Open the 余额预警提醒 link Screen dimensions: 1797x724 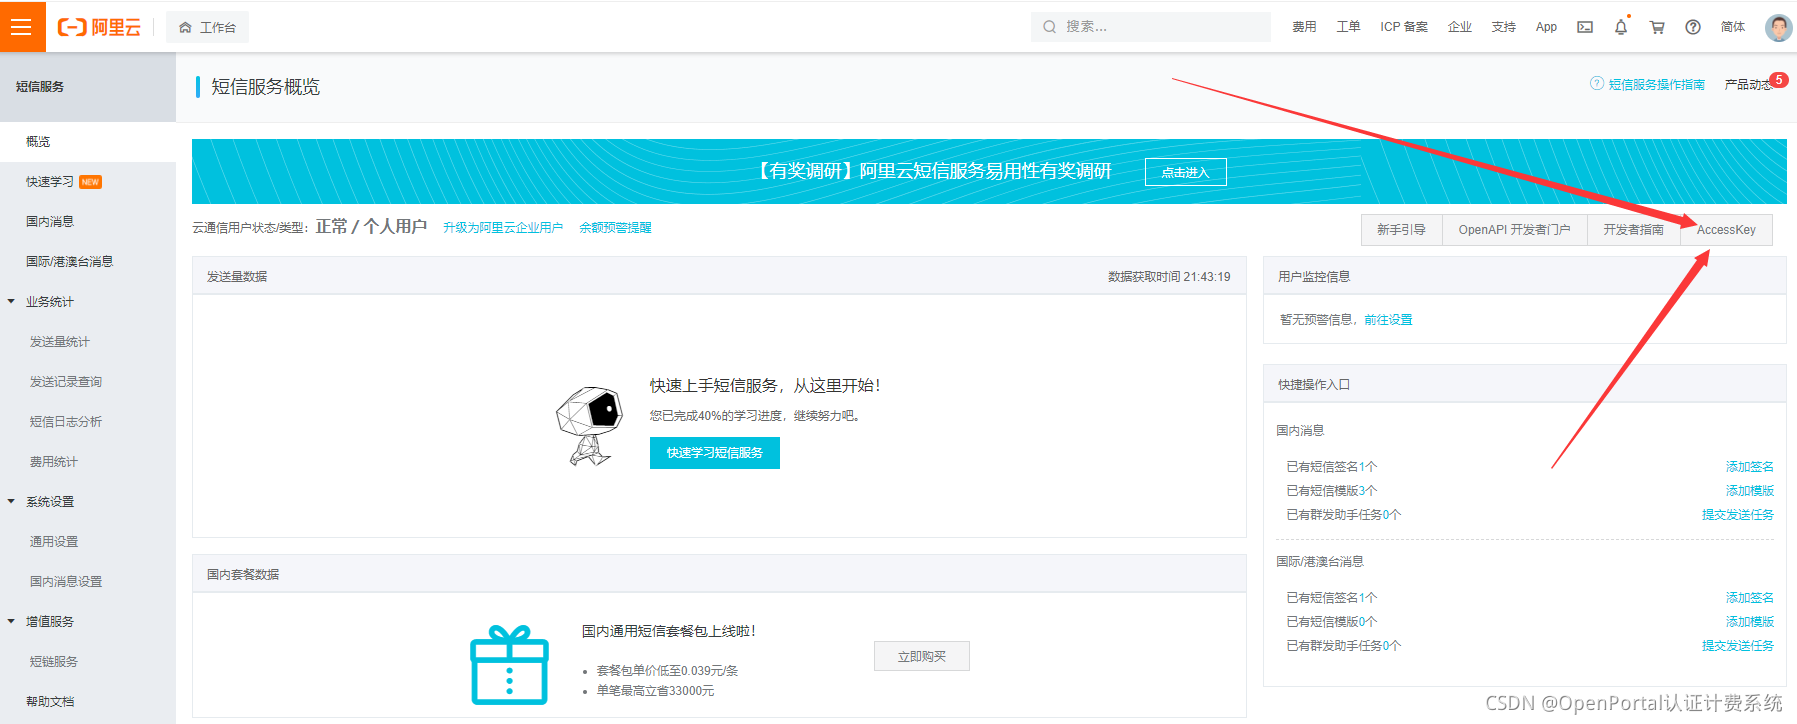[x=615, y=228]
